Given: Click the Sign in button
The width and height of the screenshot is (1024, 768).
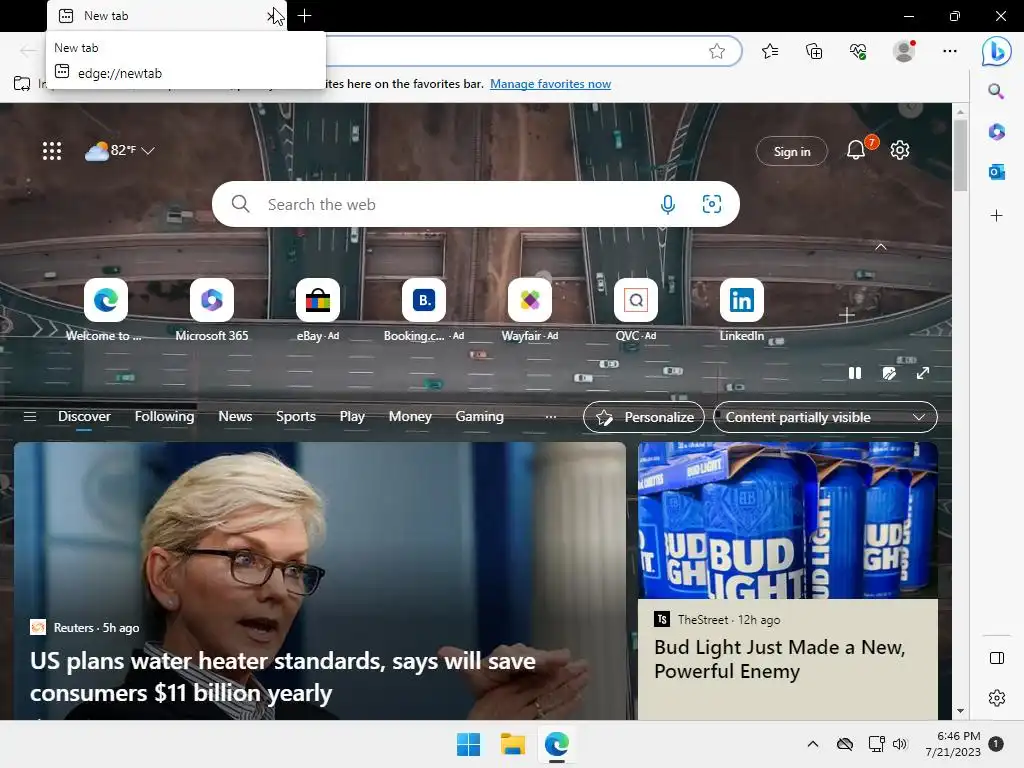Looking at the screenshot, I should [x=792, y=152].
